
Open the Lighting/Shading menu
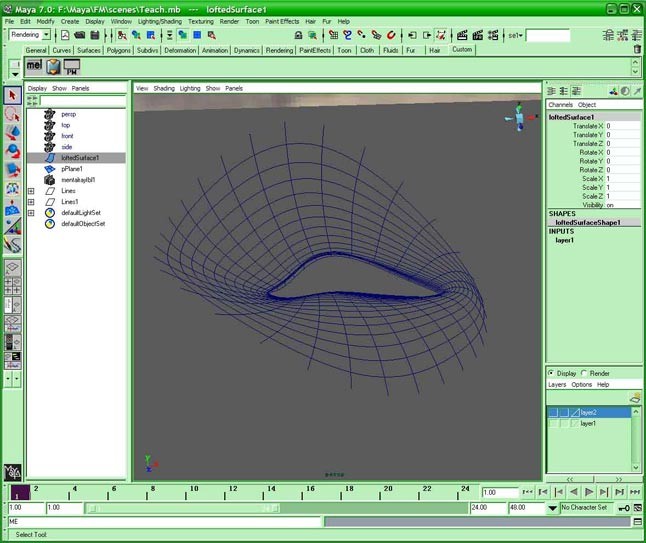pyautogui.click(x=158, y=21)
